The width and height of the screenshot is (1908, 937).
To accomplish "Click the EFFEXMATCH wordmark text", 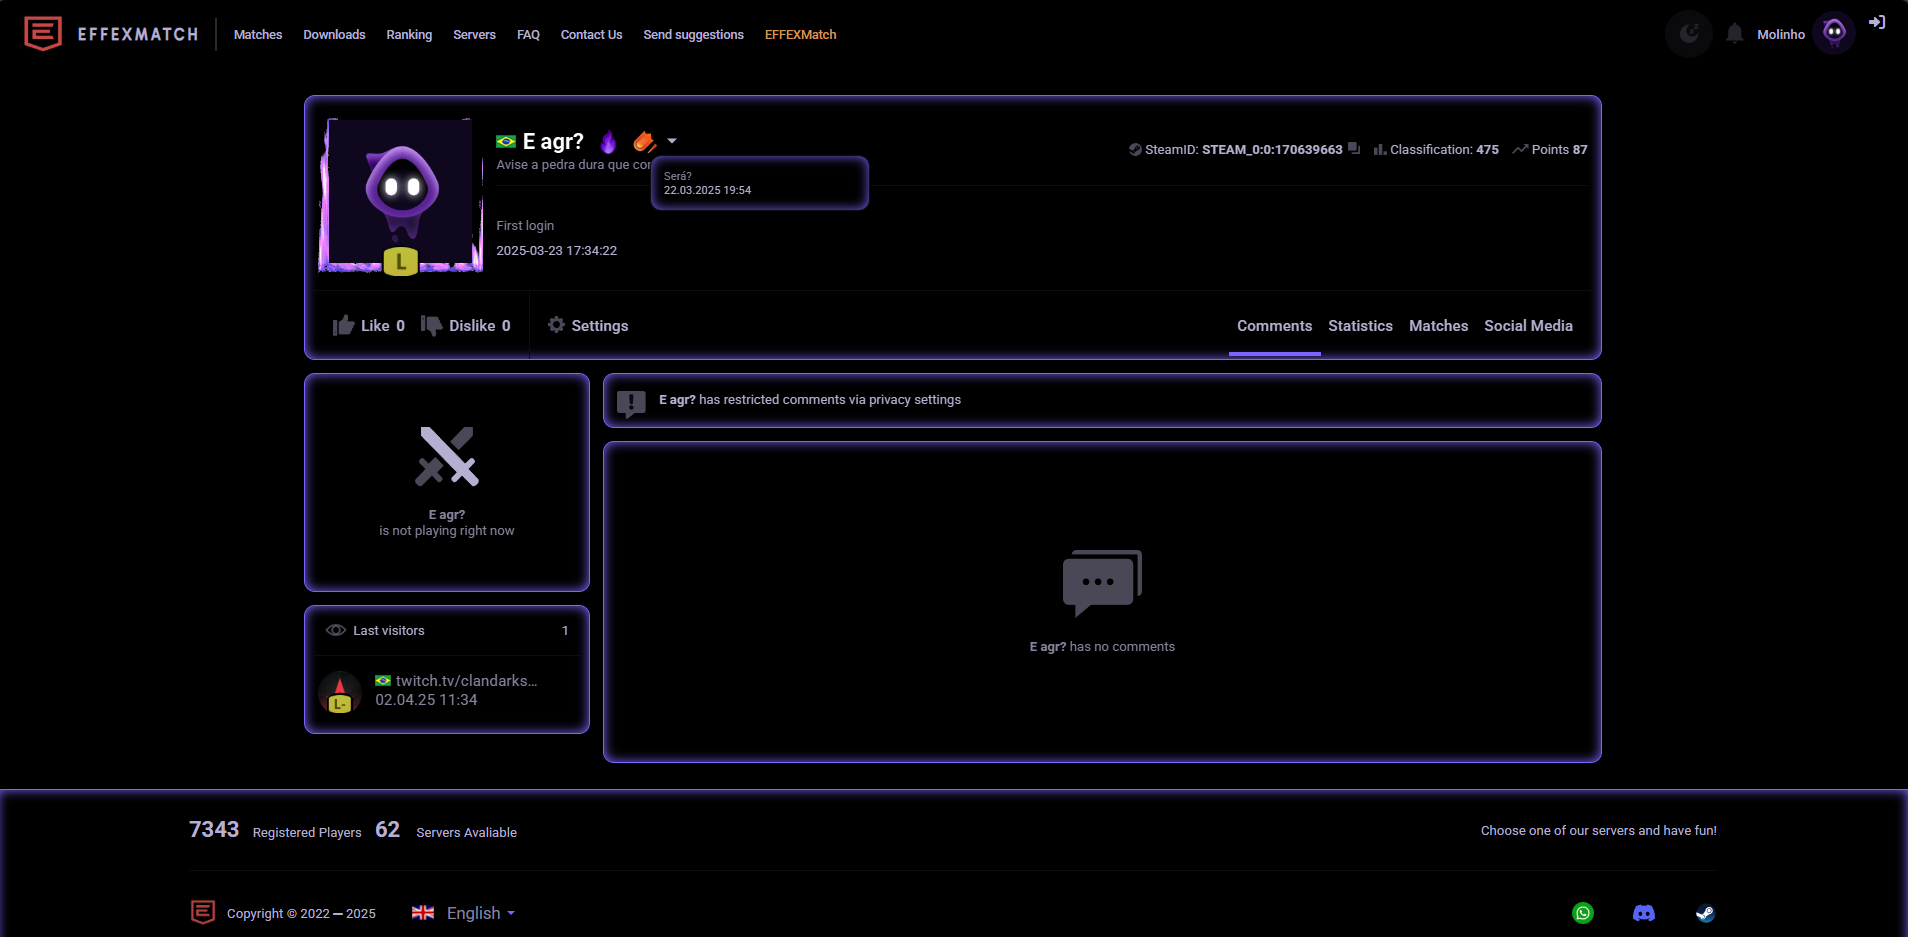I will pyautogui.click(x=138, y=34).
